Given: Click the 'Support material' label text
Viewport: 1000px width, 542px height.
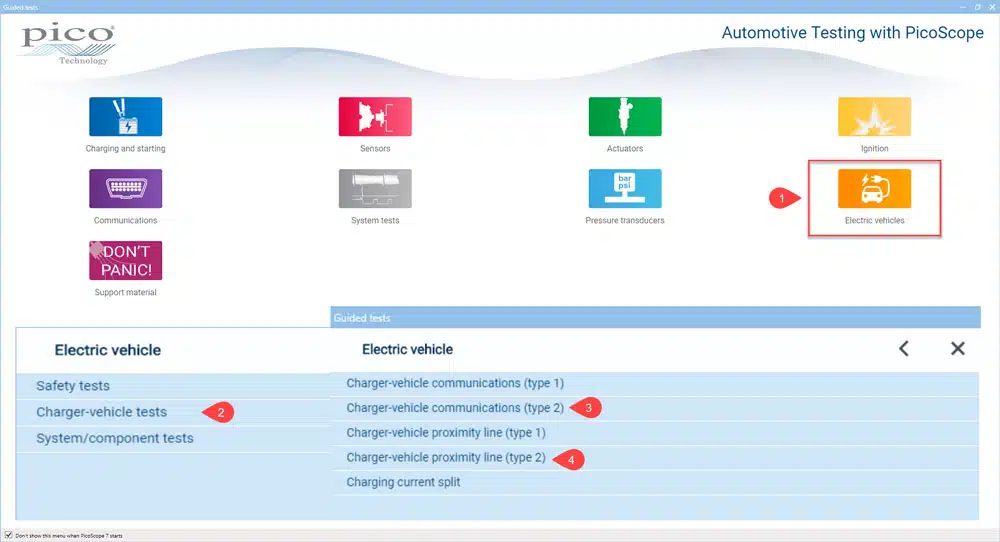Looking at the screenshot, I should pos(126,293).
